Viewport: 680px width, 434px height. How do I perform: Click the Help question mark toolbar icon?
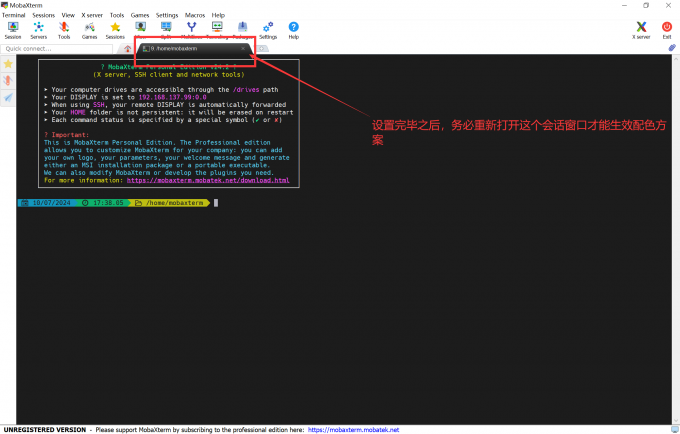tap(294, 30)
